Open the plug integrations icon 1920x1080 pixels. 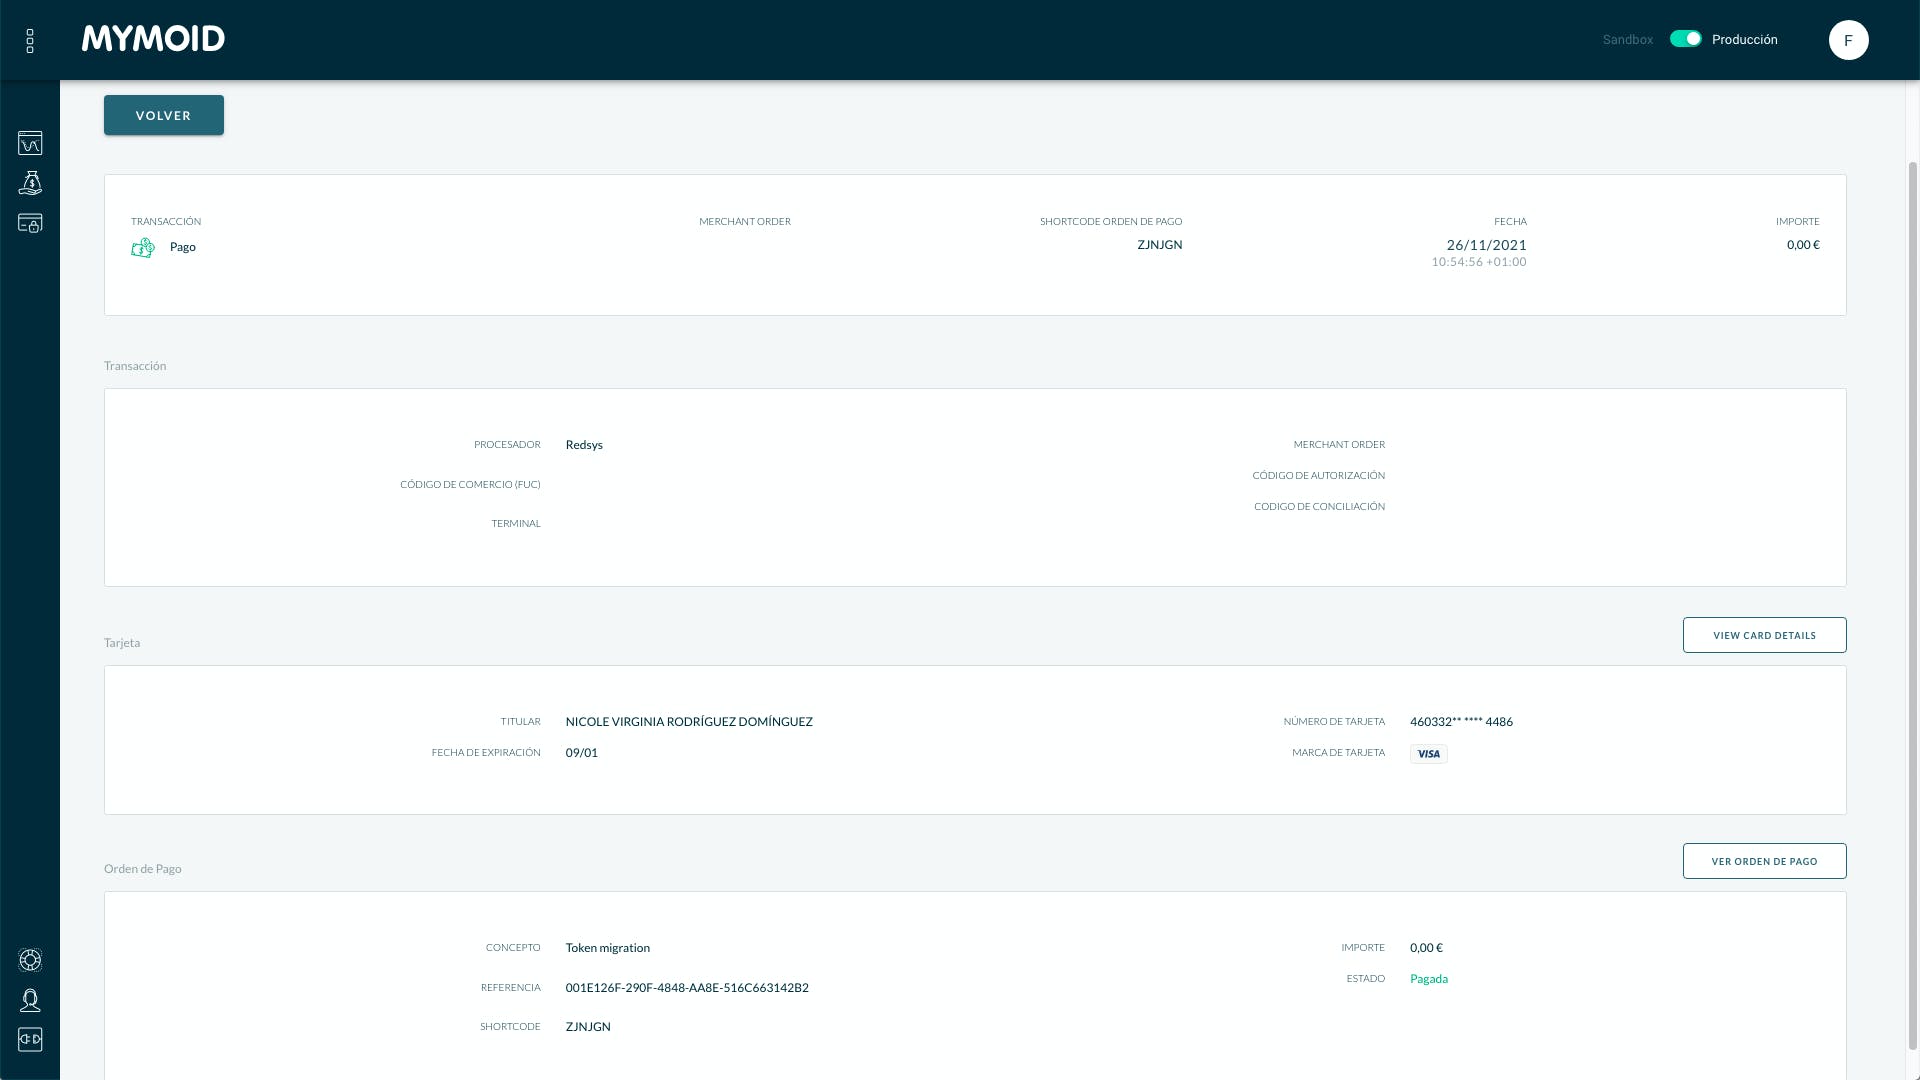[x=30, y=1040]
